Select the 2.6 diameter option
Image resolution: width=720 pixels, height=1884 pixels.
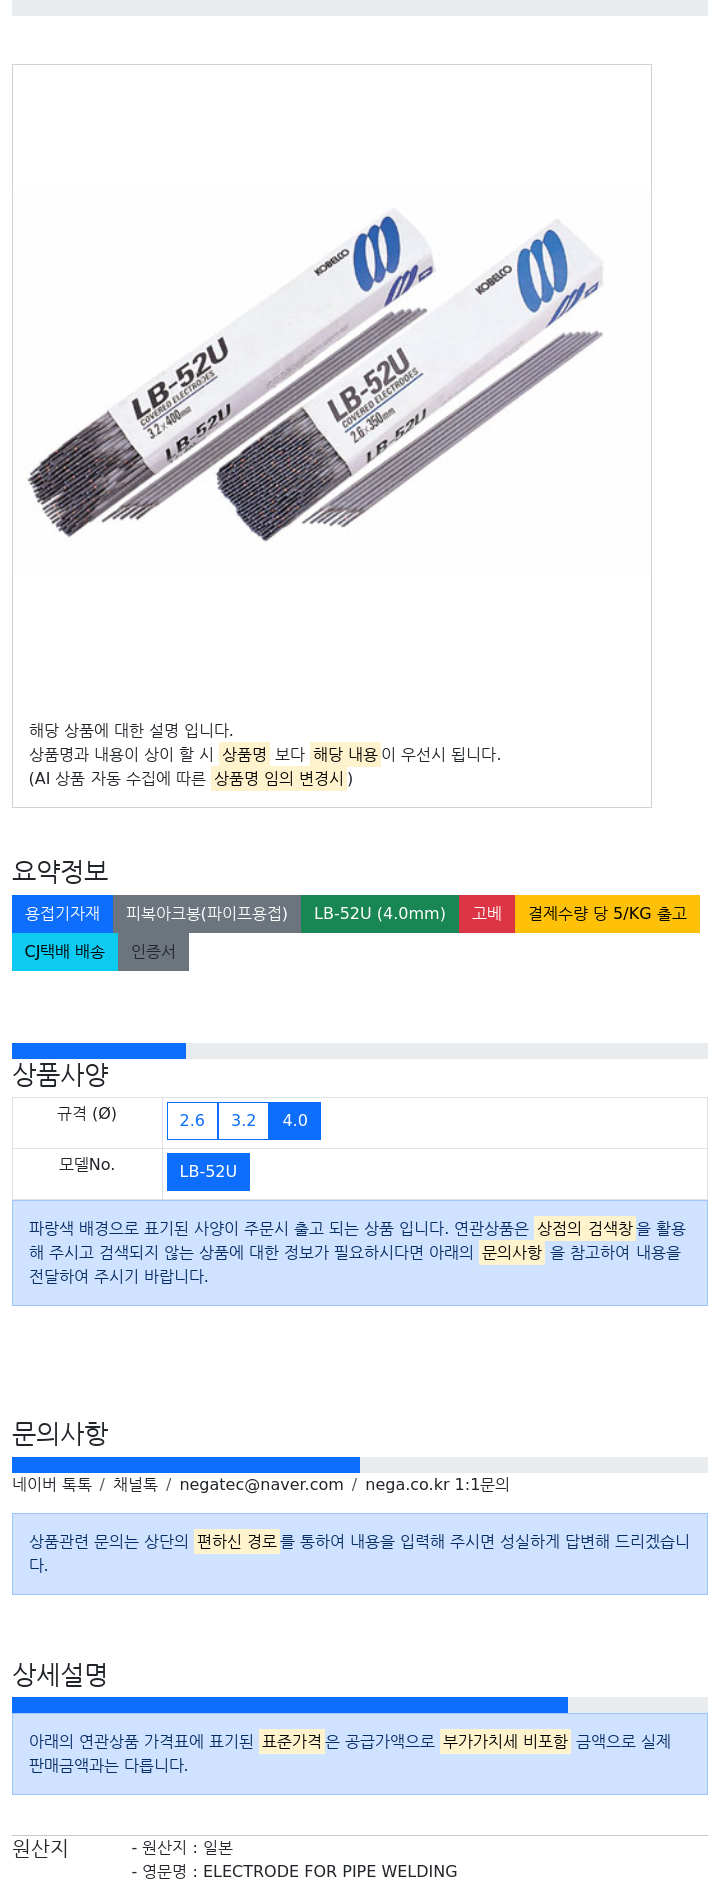coord(192,1121)
